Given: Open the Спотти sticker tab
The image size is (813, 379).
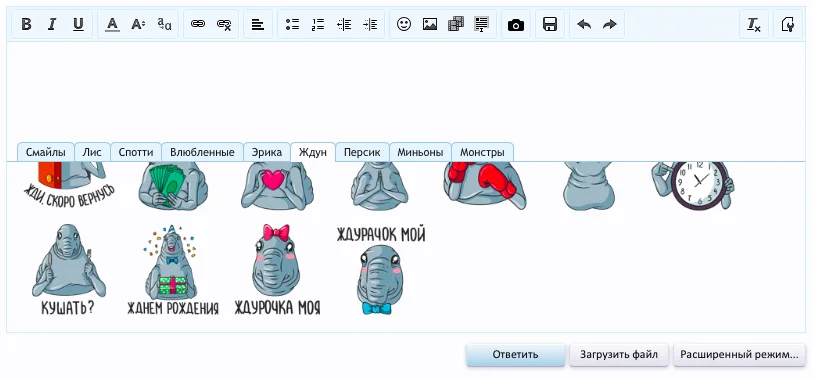Looking at the screenshot, I should (136, 152).
